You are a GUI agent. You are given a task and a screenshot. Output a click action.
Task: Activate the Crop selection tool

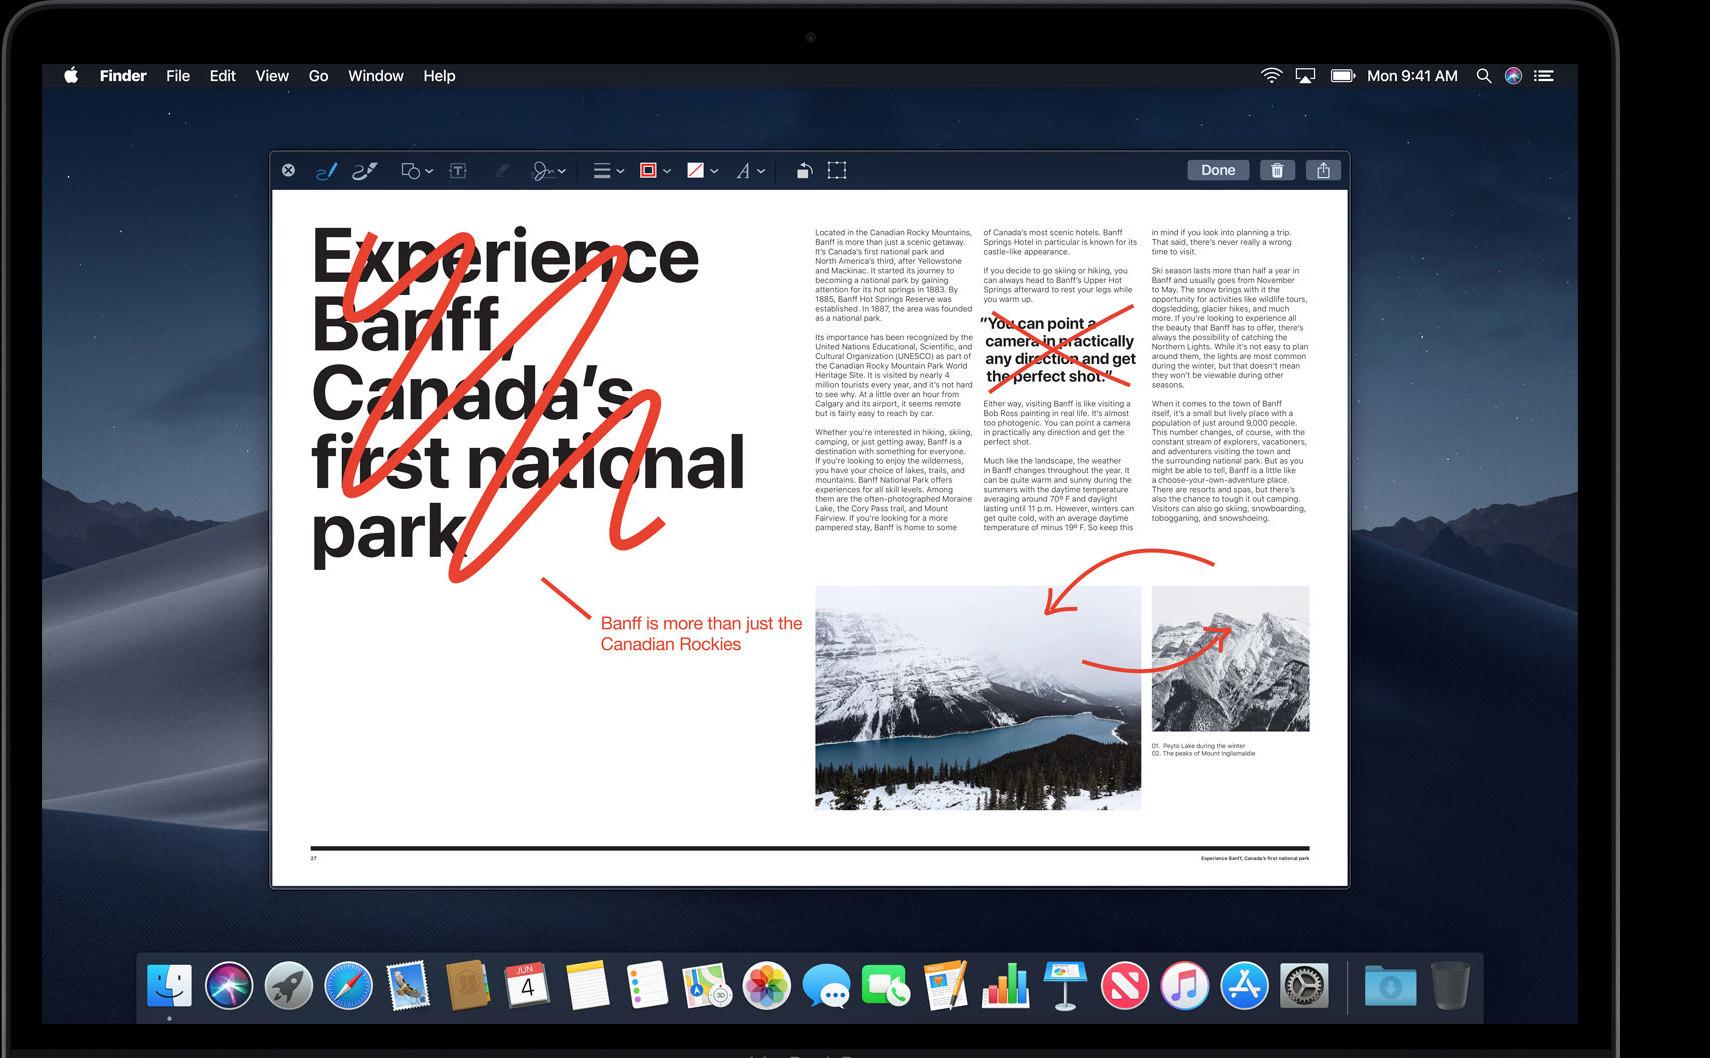(x=837, y=171)
